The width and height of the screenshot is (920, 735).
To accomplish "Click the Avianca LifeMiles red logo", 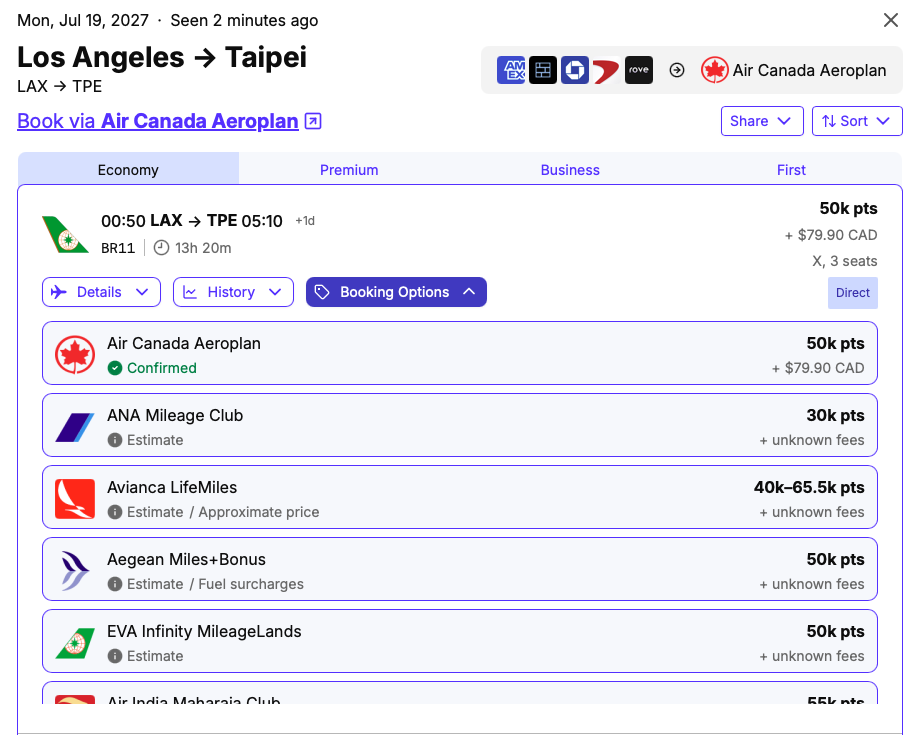I will click(x=75, y=499).
